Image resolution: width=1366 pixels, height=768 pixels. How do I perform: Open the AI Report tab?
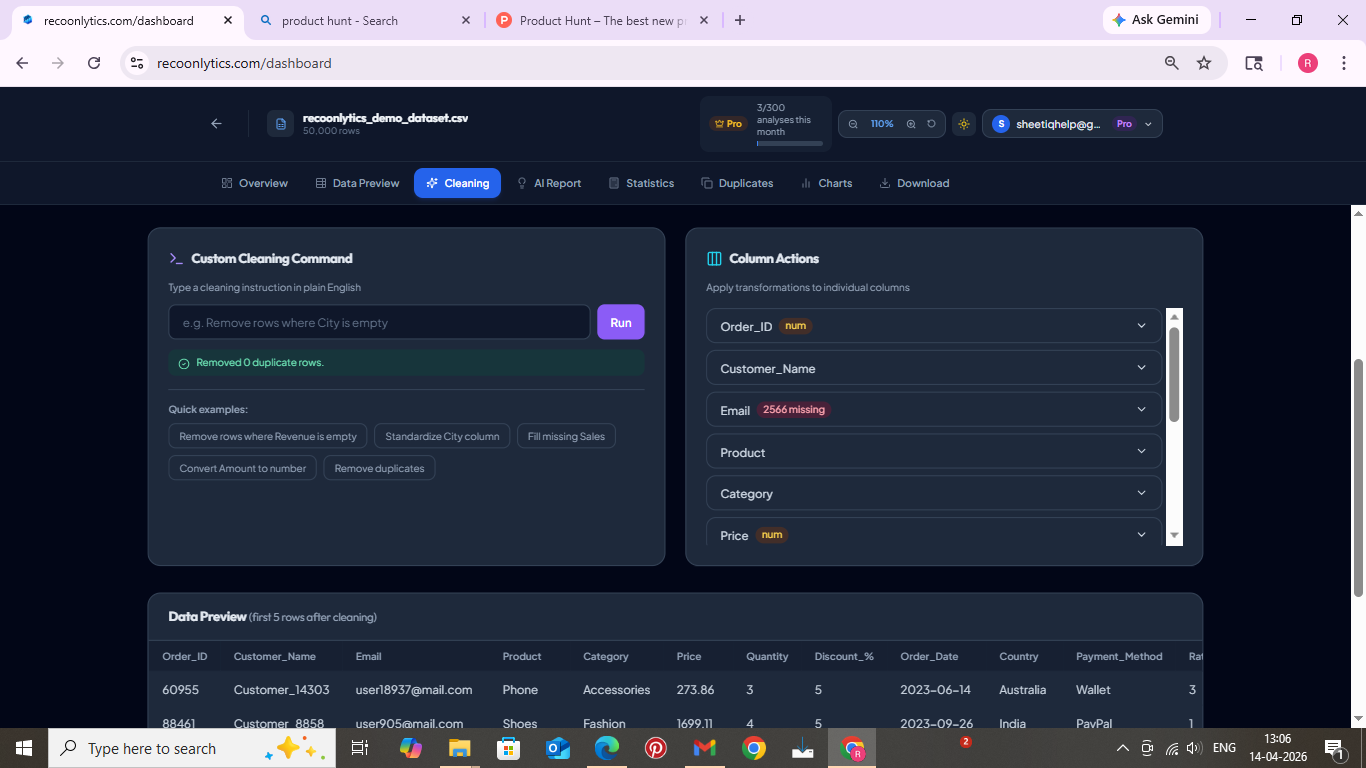point(549,183)
